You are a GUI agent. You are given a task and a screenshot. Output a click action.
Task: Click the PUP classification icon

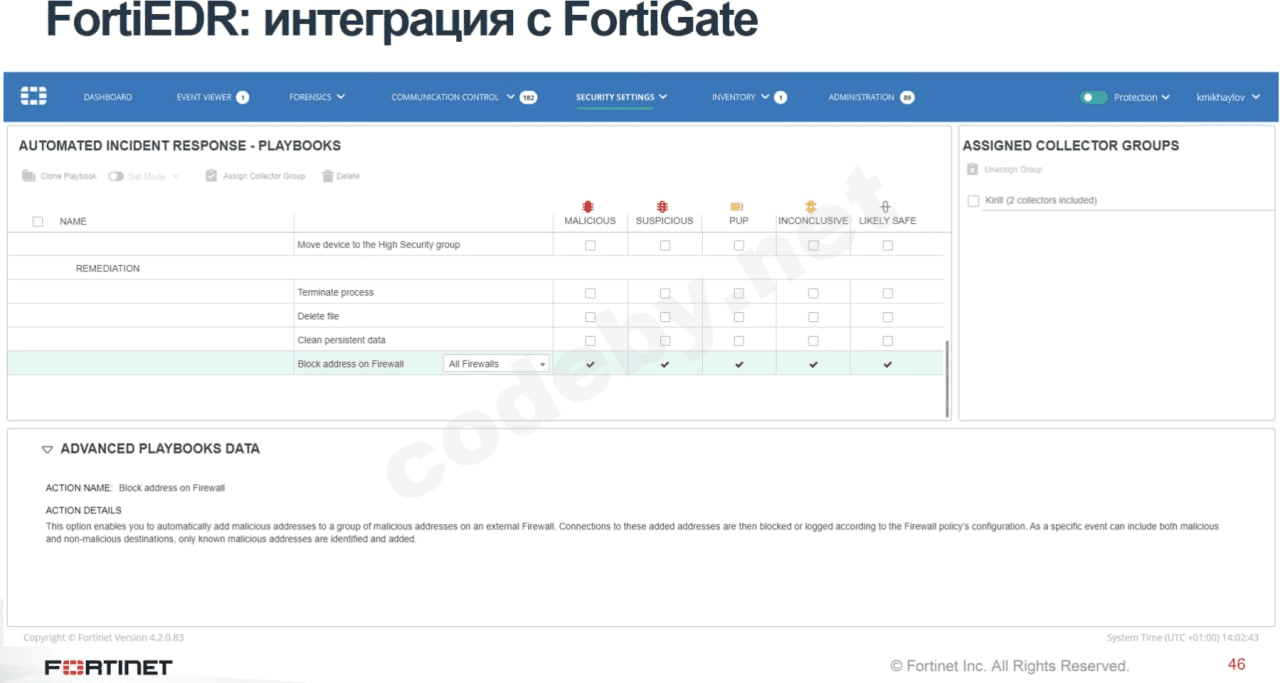point(737,207)
